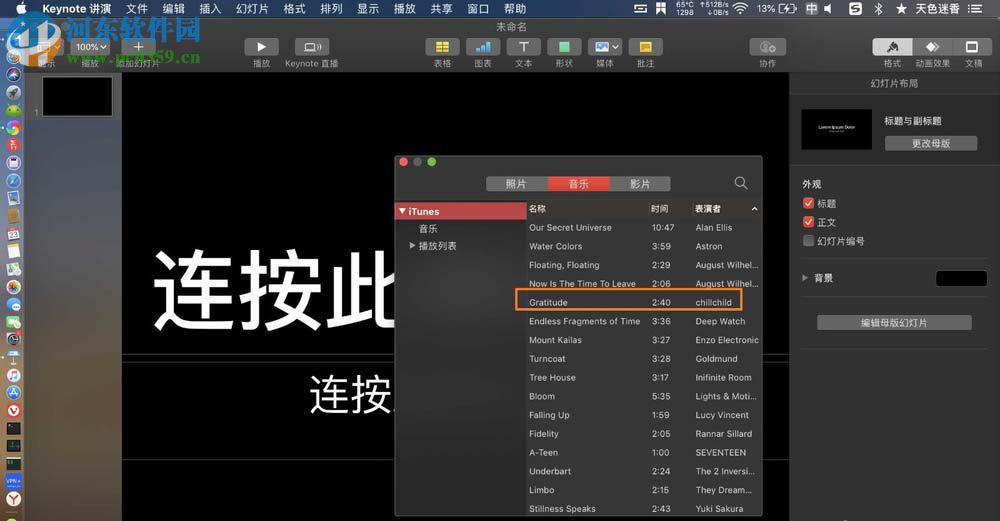Open iTunes music icon in Dock
Image resolution: width=1000 pixels, height=521 pixels.
point(13,375)
